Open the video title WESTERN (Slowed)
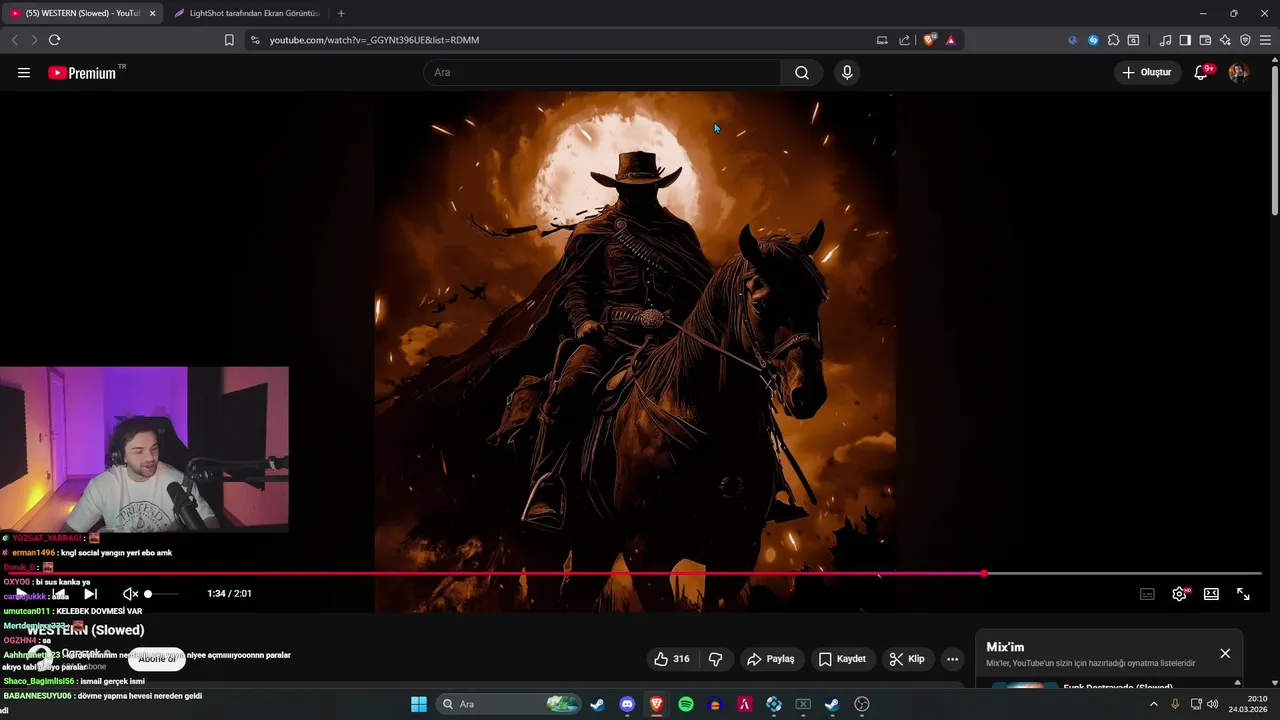1280x720 pixels. coord(86,630)
